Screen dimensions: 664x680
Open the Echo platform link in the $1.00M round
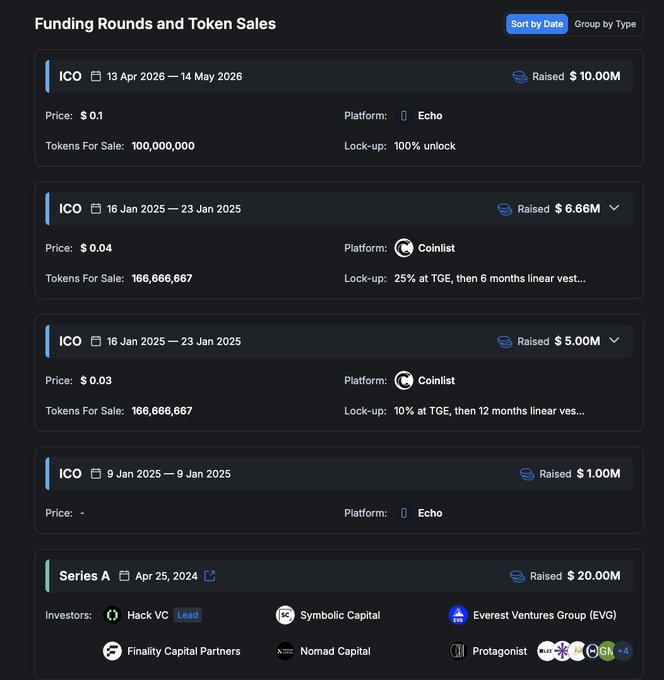click(x=430, y=513)
